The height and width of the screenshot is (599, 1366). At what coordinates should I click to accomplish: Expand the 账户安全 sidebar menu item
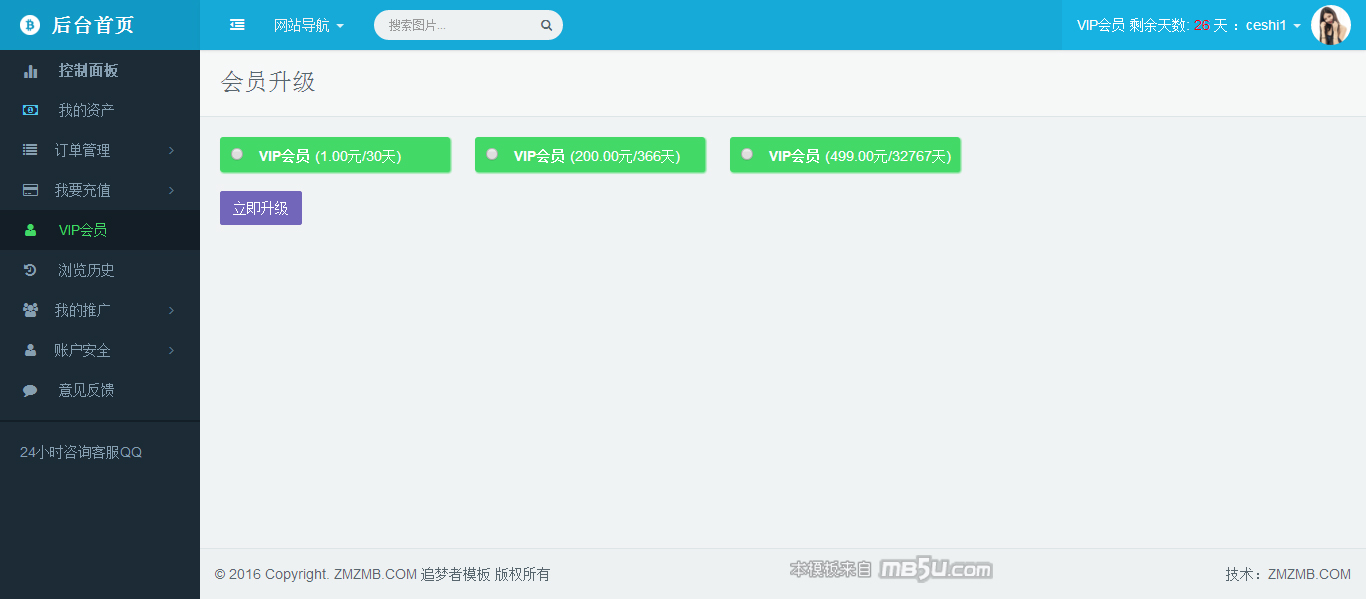(x=99, y=350)
